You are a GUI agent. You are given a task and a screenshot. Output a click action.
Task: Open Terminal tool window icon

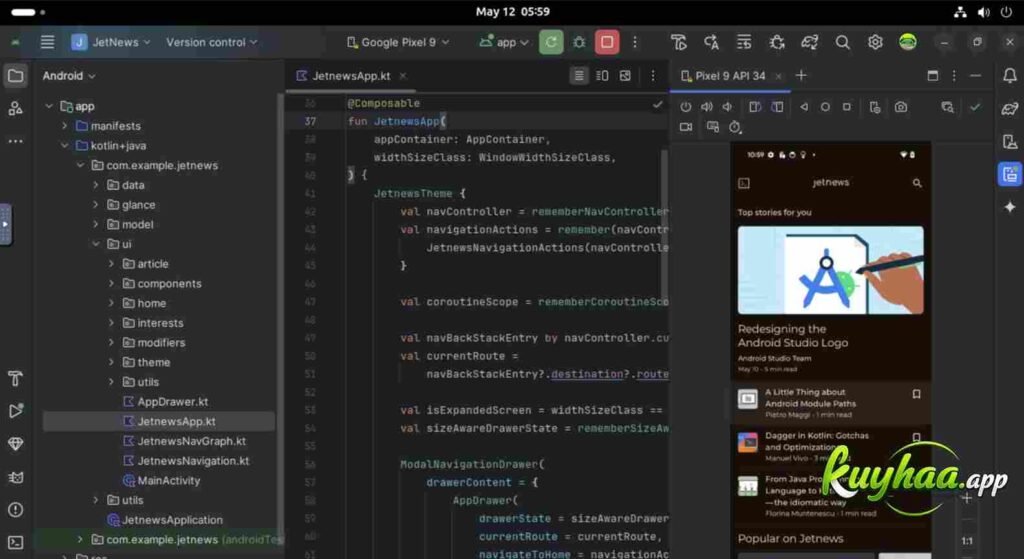15,542
